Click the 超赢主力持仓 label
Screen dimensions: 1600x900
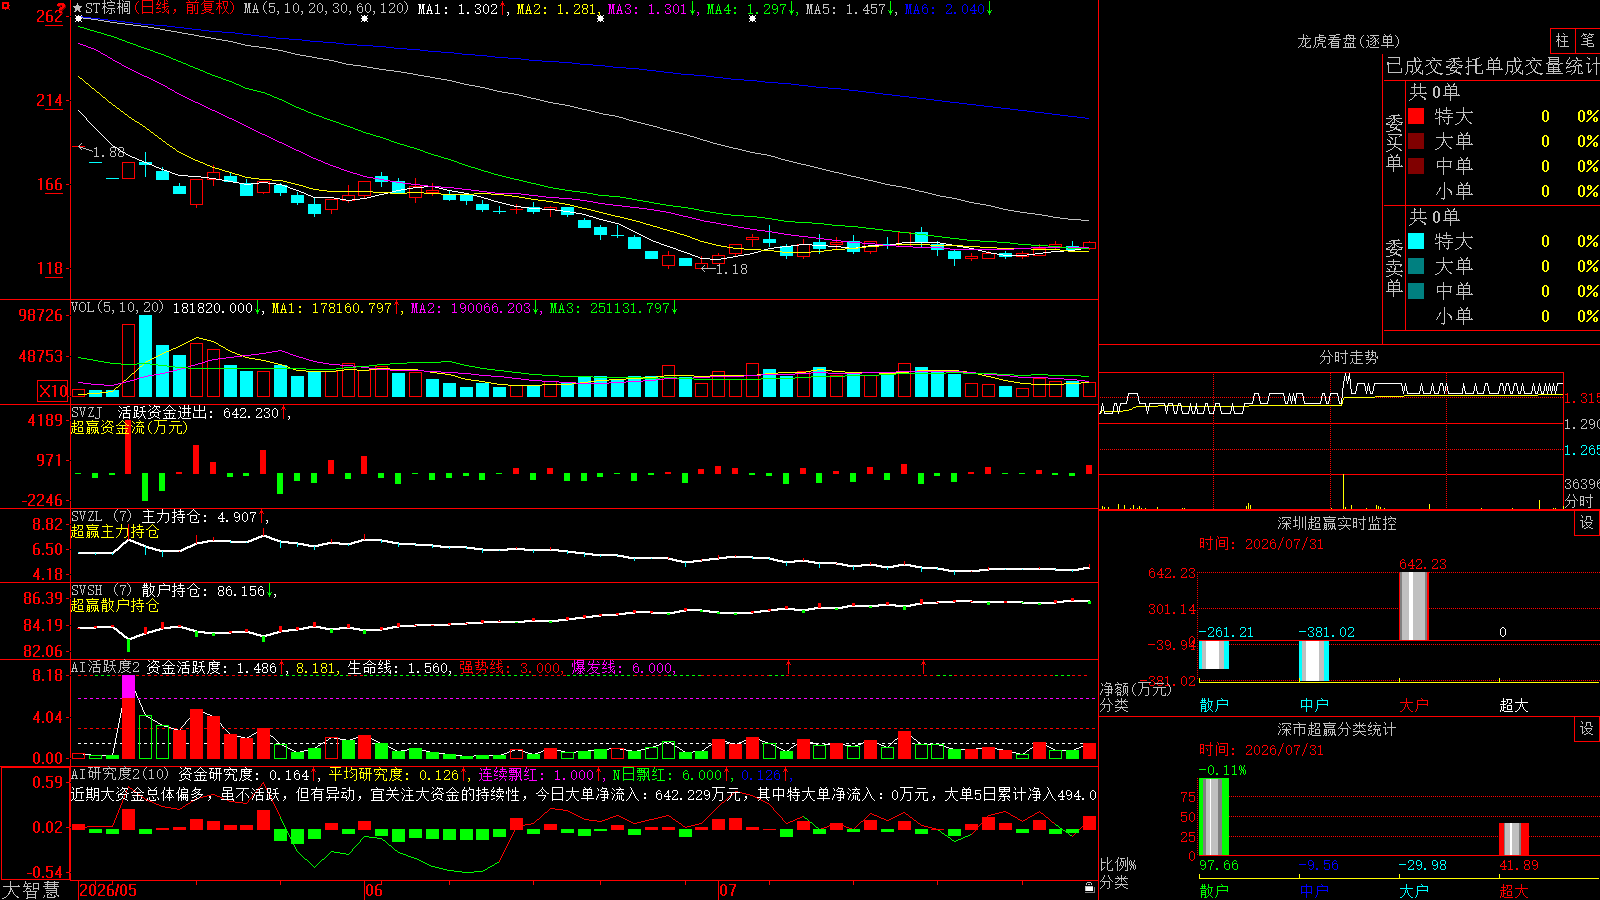115,531
